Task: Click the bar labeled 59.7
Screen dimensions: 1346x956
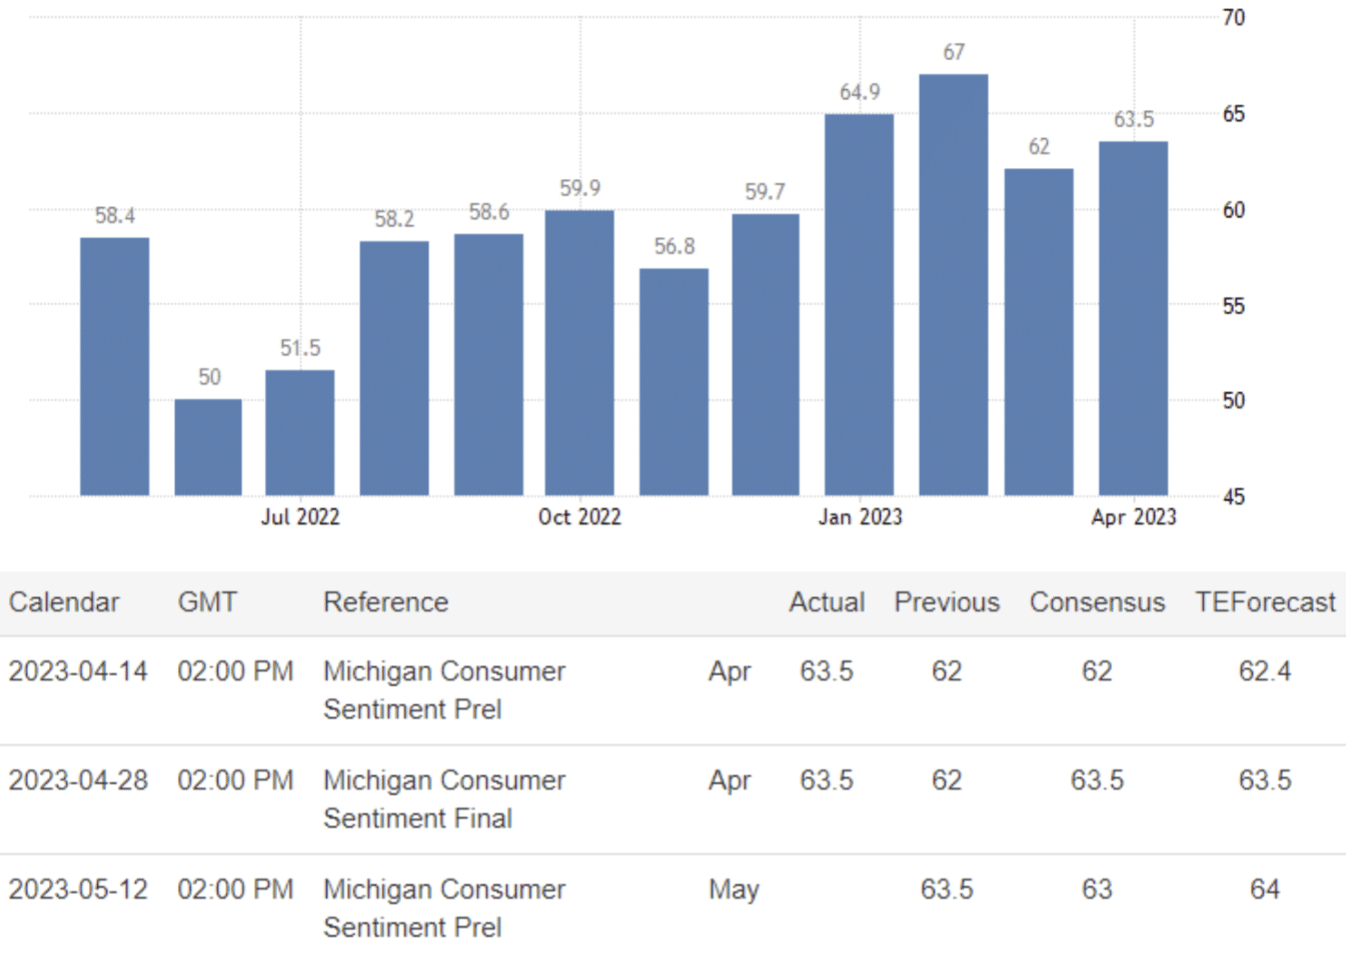Action: pyautogui.click(x=765, y=354)
